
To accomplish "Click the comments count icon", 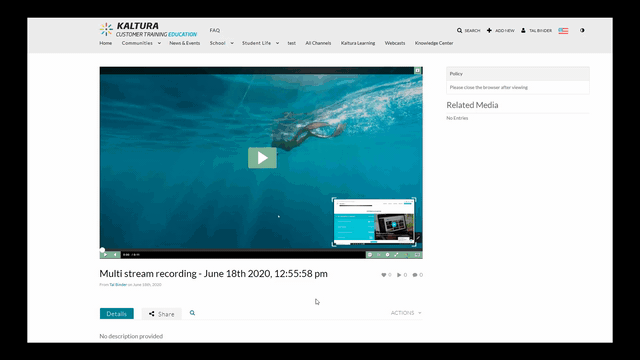I will (415, 275).
